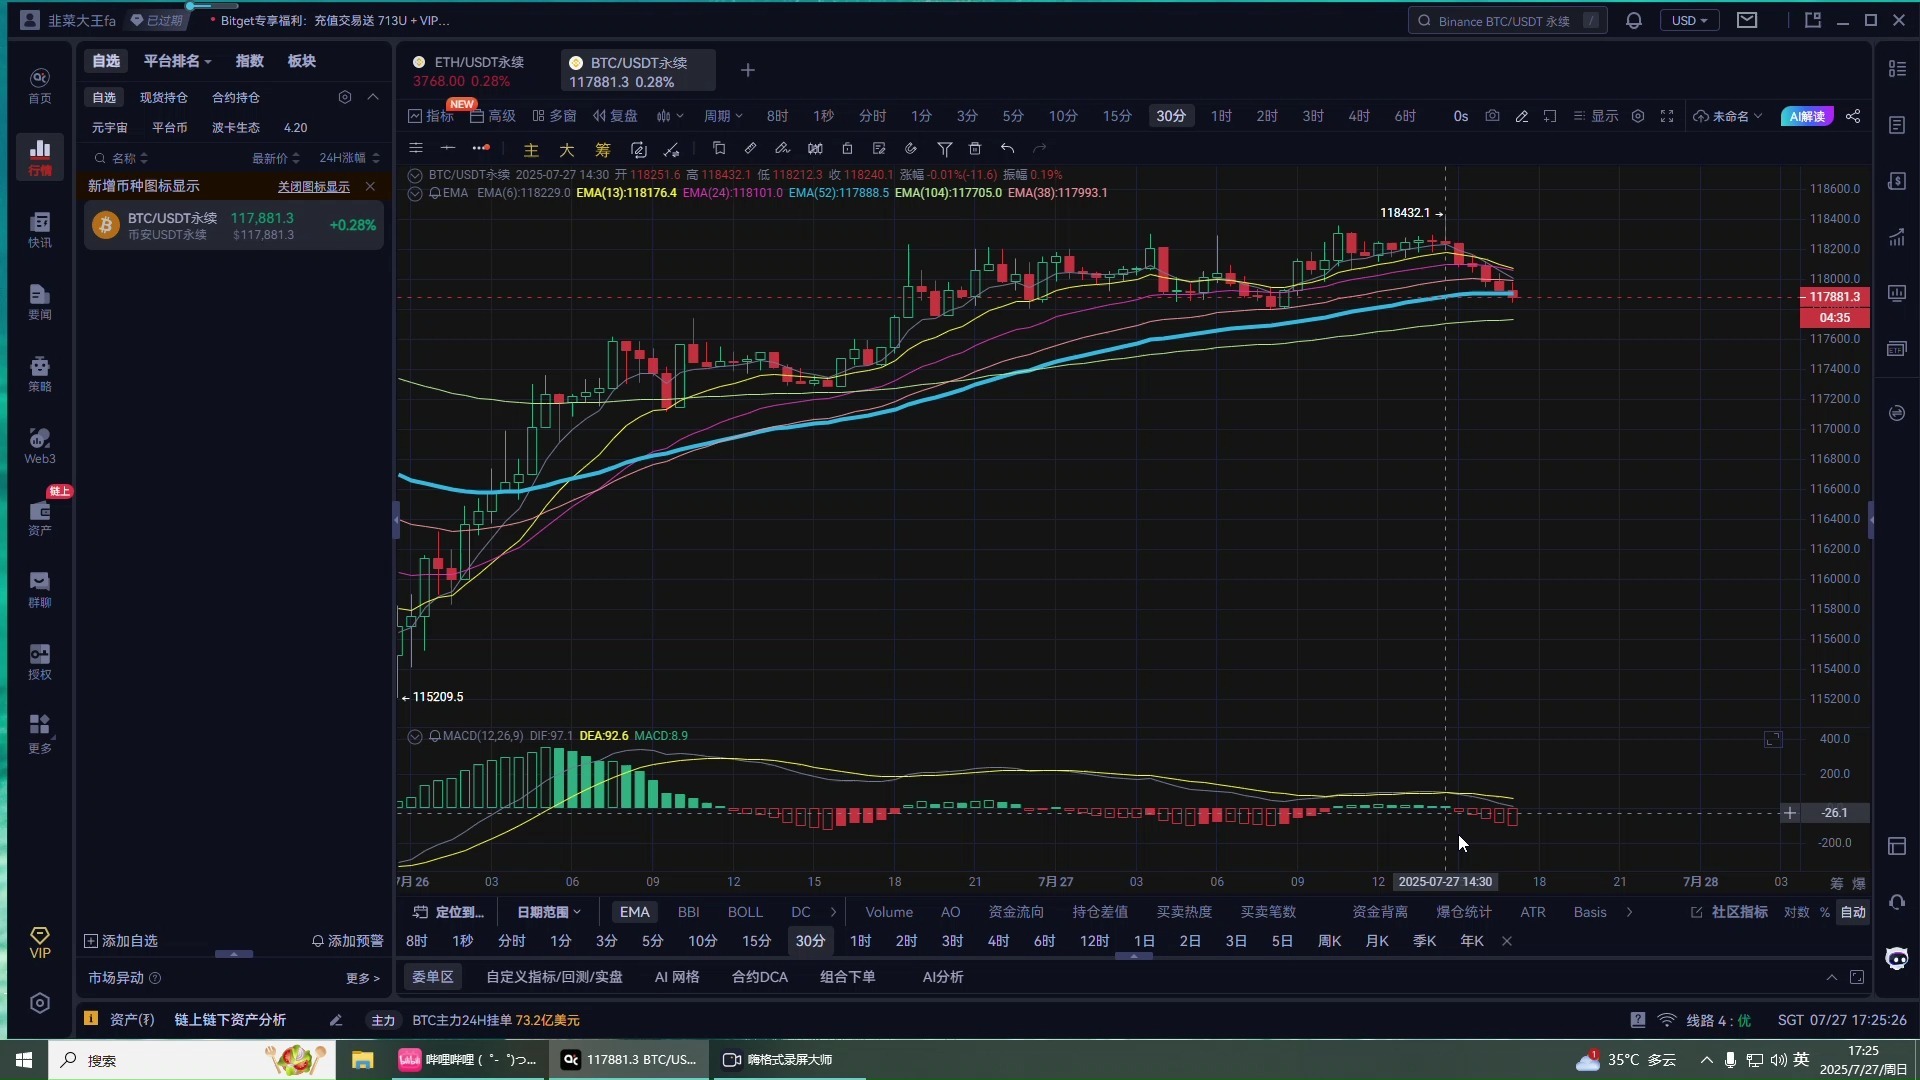The height and width of the screenshot is (1080, 1920).
Task: Click the trash delete drawings icon
Action: 975,149
